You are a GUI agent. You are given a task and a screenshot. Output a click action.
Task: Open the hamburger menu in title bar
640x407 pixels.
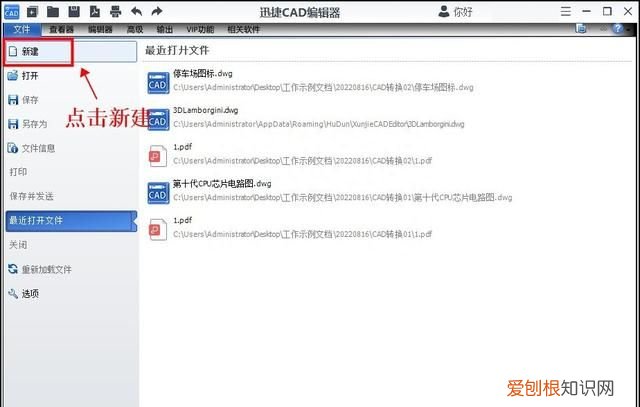click(566, 11)
